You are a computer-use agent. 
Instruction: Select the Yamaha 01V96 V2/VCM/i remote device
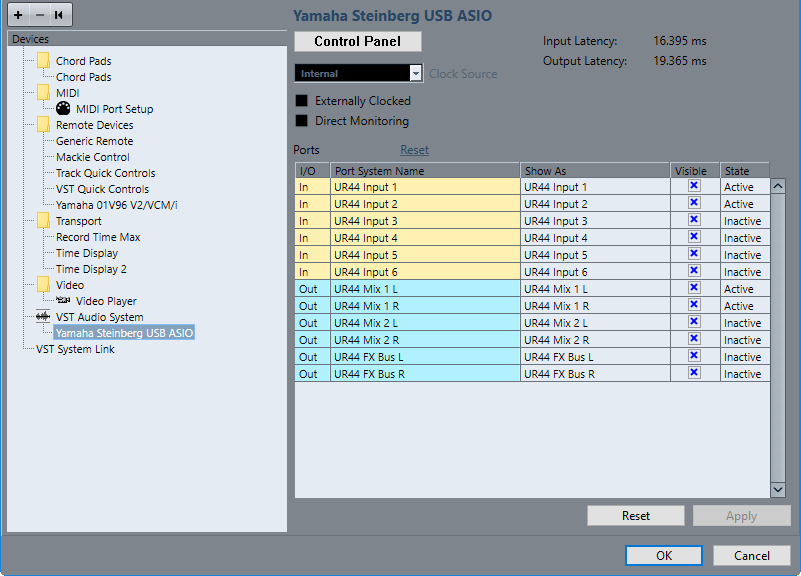(117, 205)
